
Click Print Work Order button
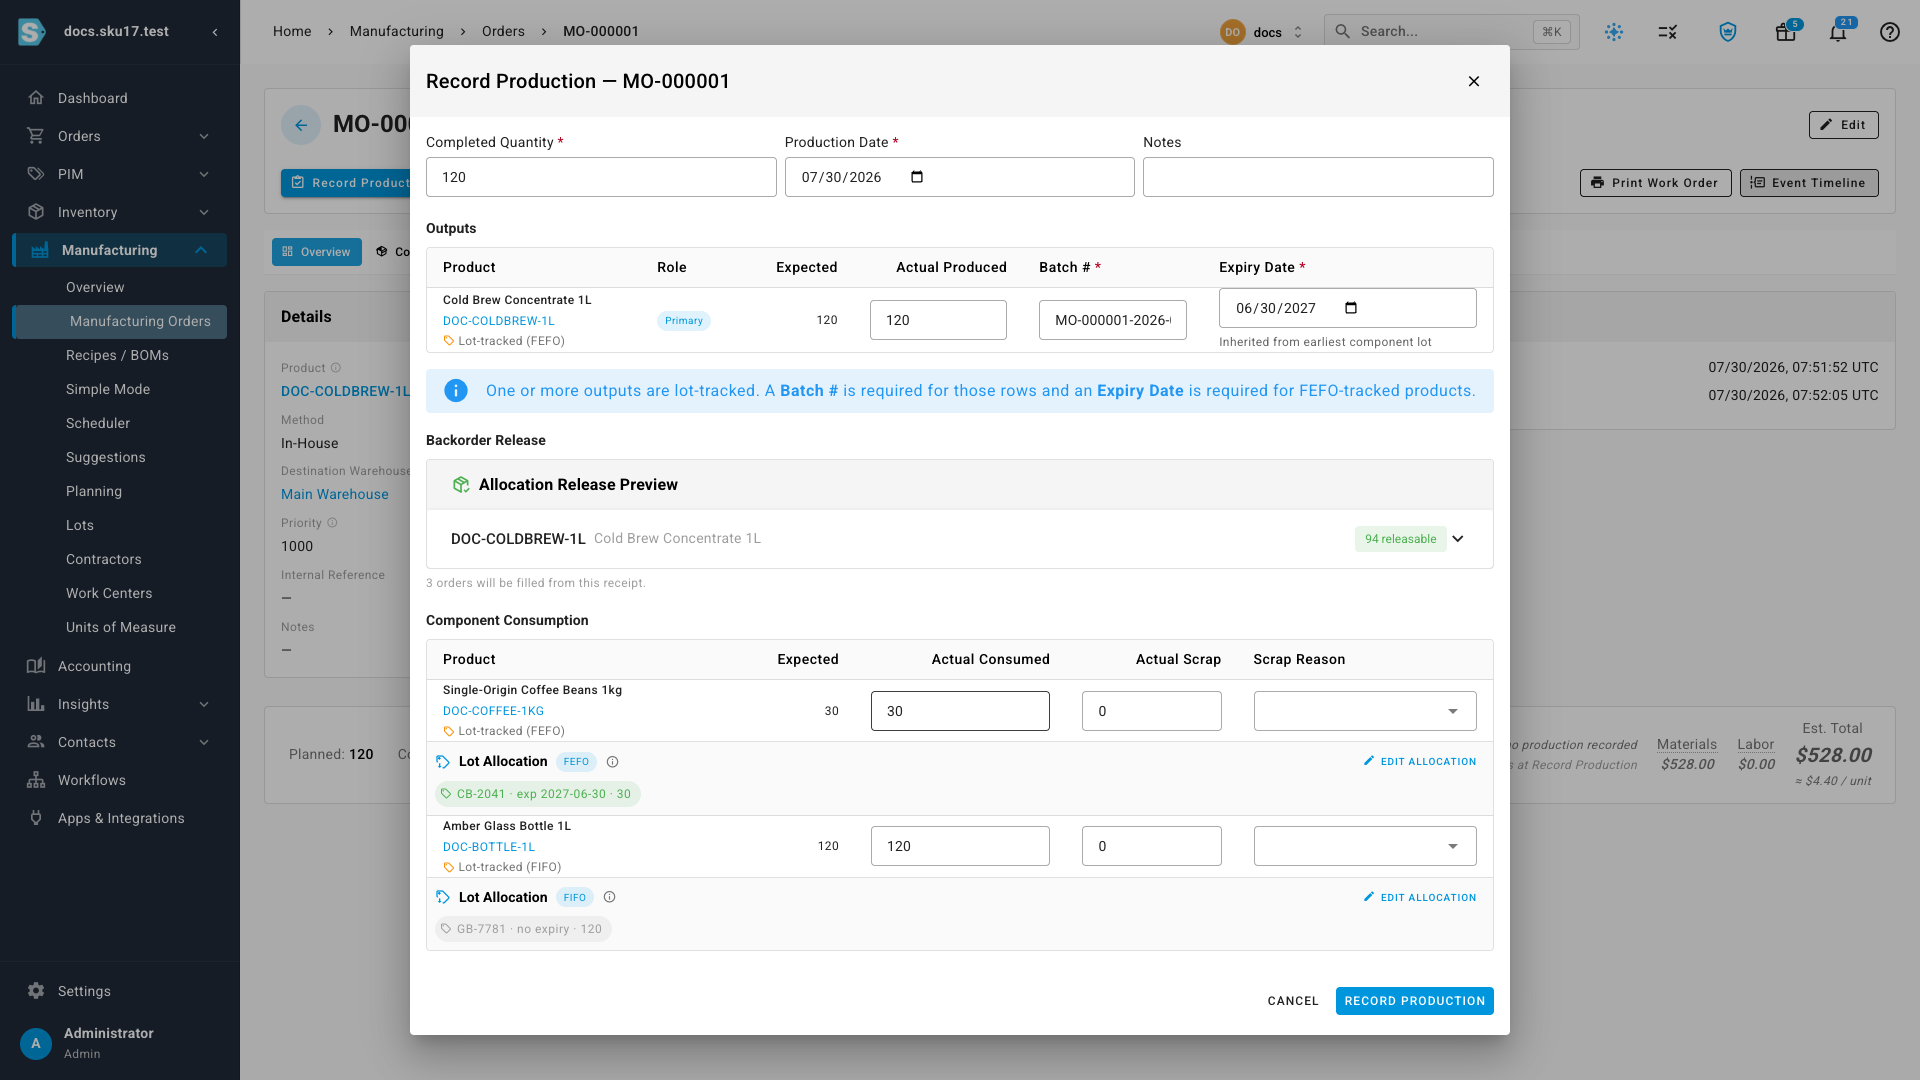(1655, 183)
